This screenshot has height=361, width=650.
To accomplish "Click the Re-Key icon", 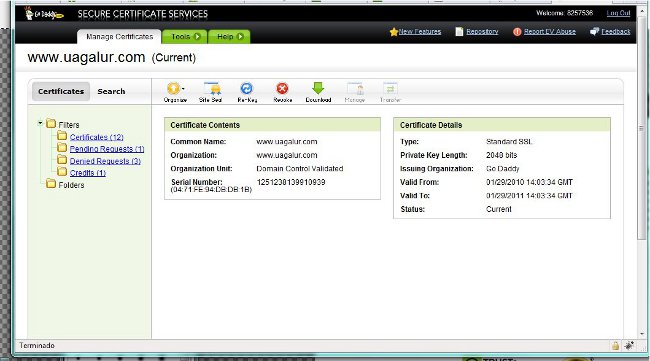I will tap(247, 88).
